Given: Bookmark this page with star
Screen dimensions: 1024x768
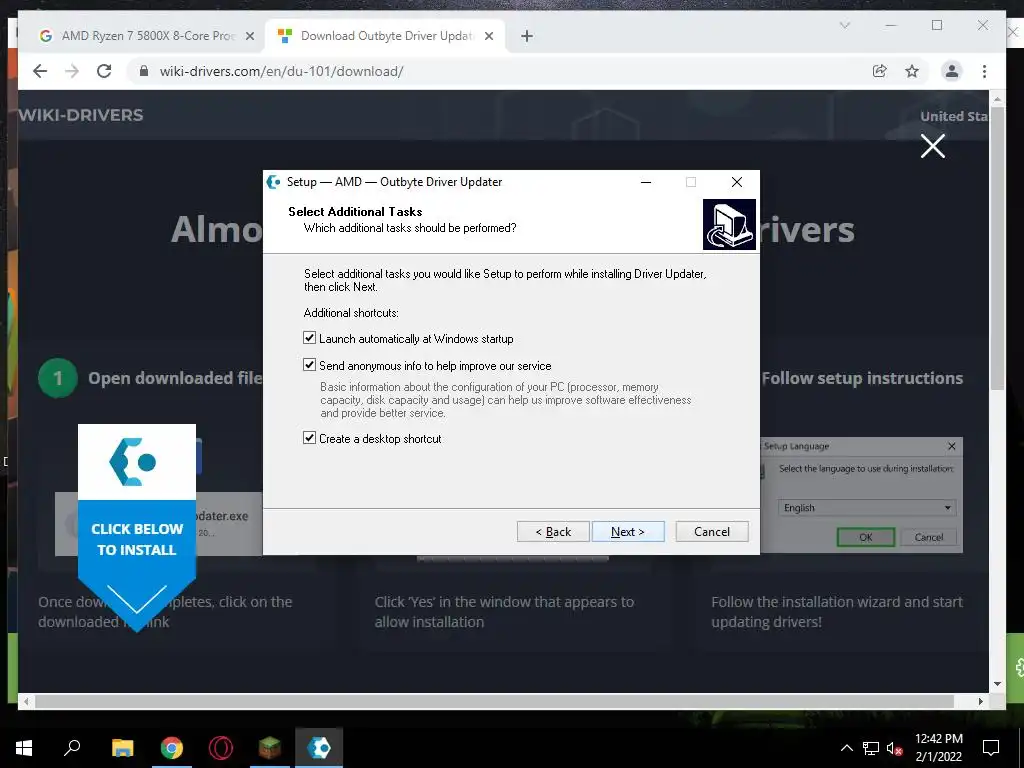Looking at the screenshot, I should [x=912, y=71].
